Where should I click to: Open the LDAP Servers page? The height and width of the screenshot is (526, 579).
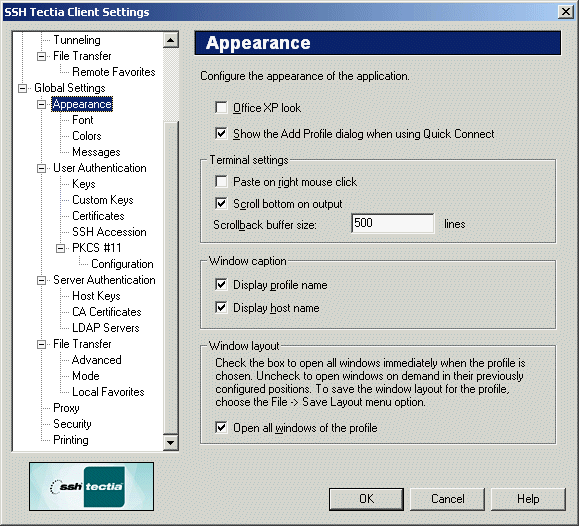tap(106, 328)
